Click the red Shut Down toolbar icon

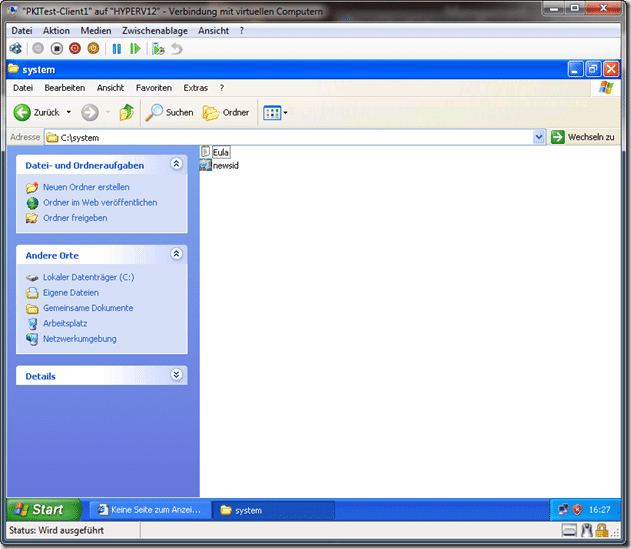pyautogui.click(x=75, y=48)
